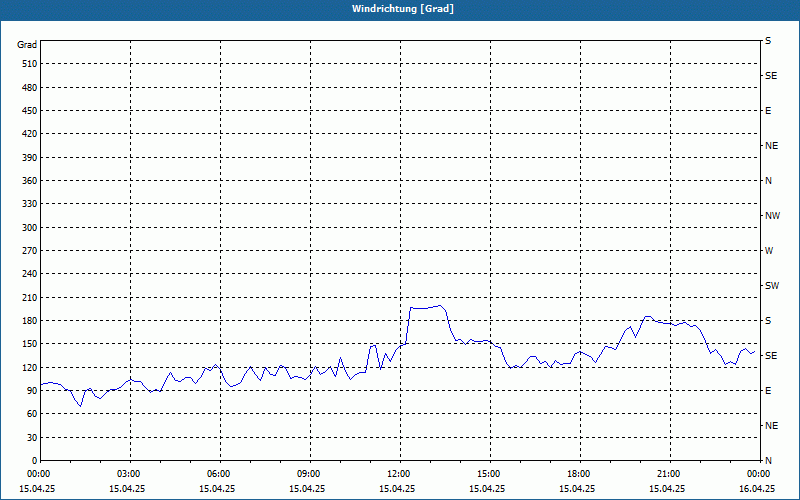Screen dimensions: 800x500
Task: Click the 390 y-axis value
Action: [x=30, y=157]
